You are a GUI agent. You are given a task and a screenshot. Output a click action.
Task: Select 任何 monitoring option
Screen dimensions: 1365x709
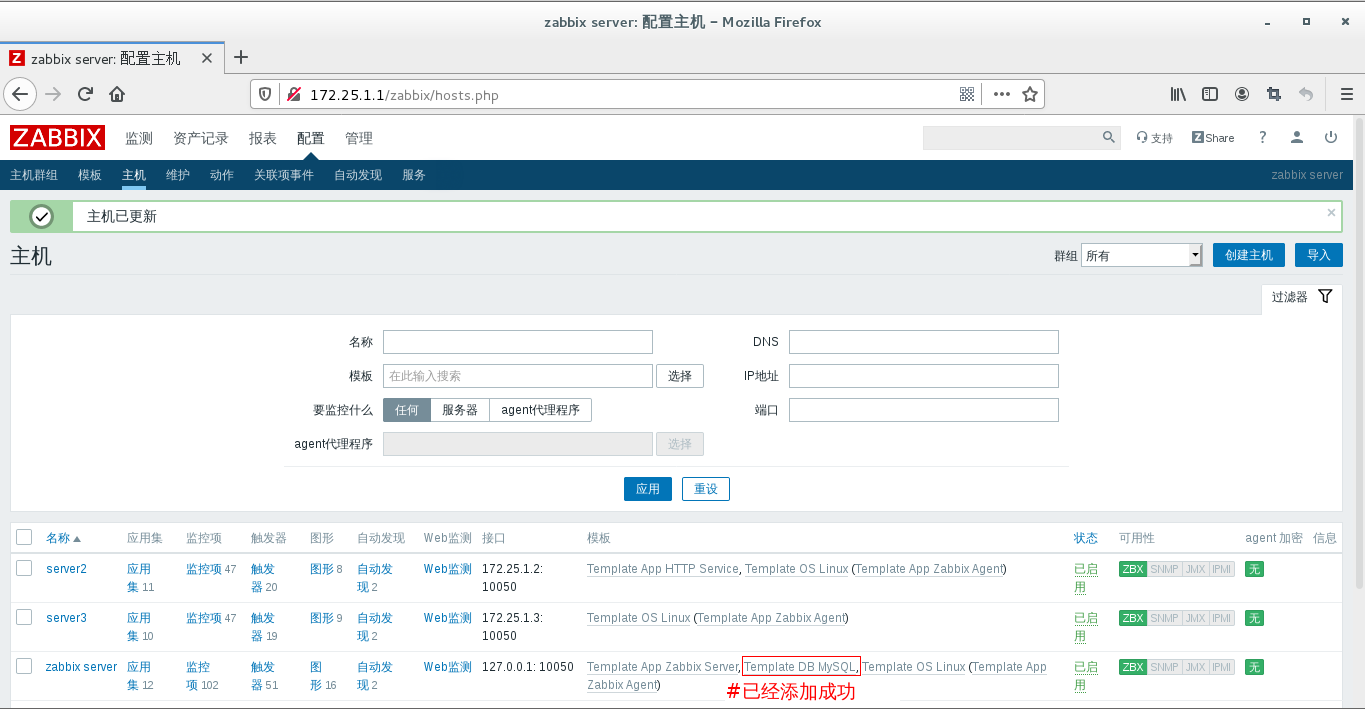click(407, 410)
